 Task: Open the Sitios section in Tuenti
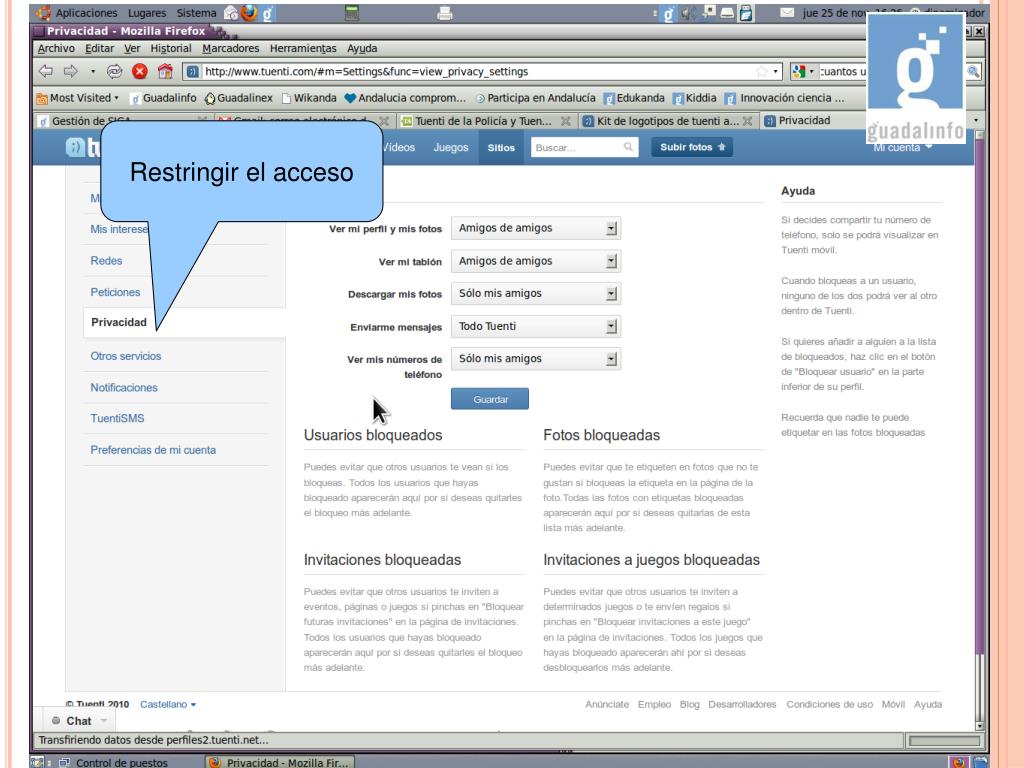pos(501,148)
